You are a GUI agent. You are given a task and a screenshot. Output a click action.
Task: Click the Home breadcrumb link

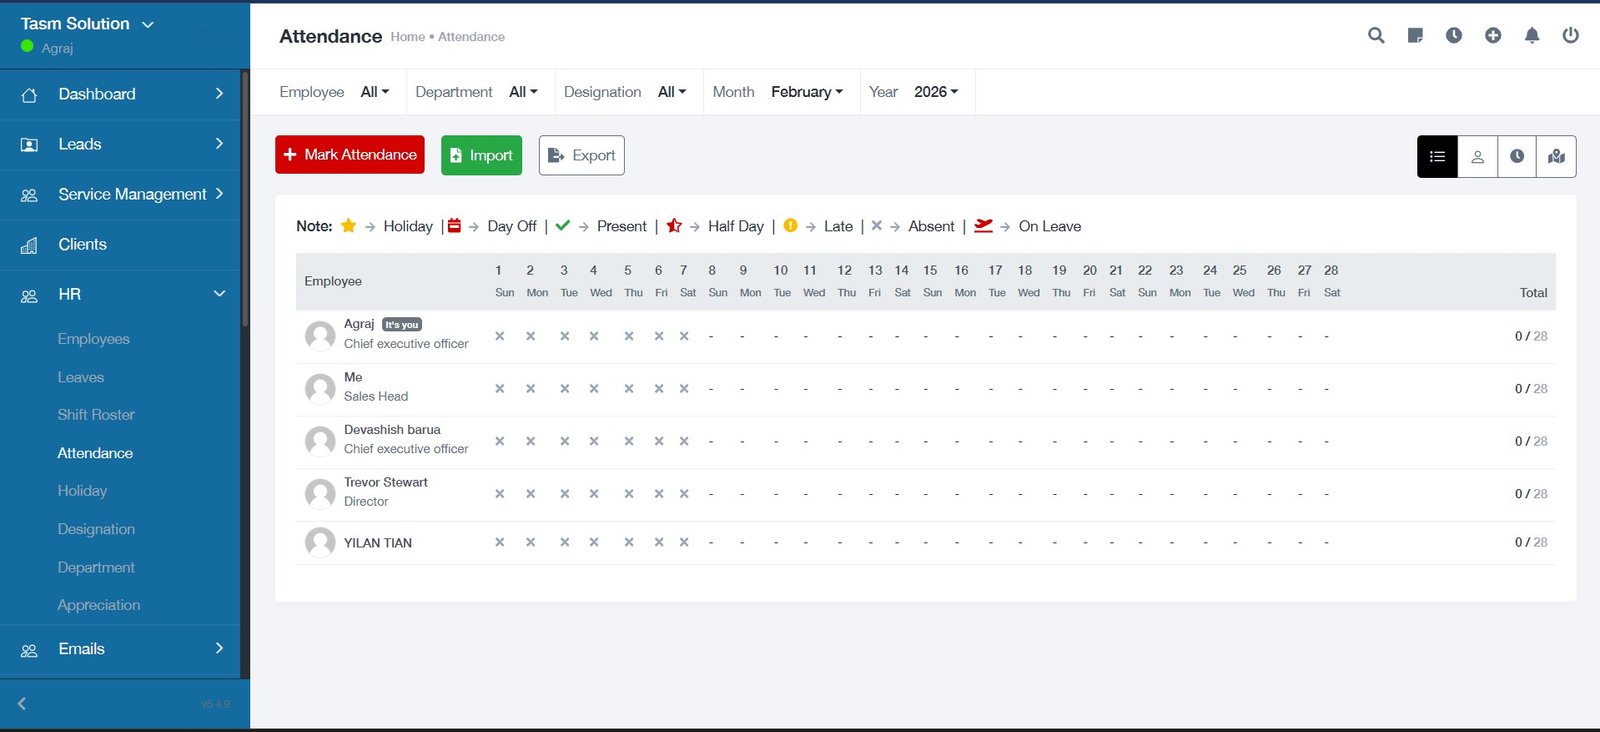click(x=407, y=37)
